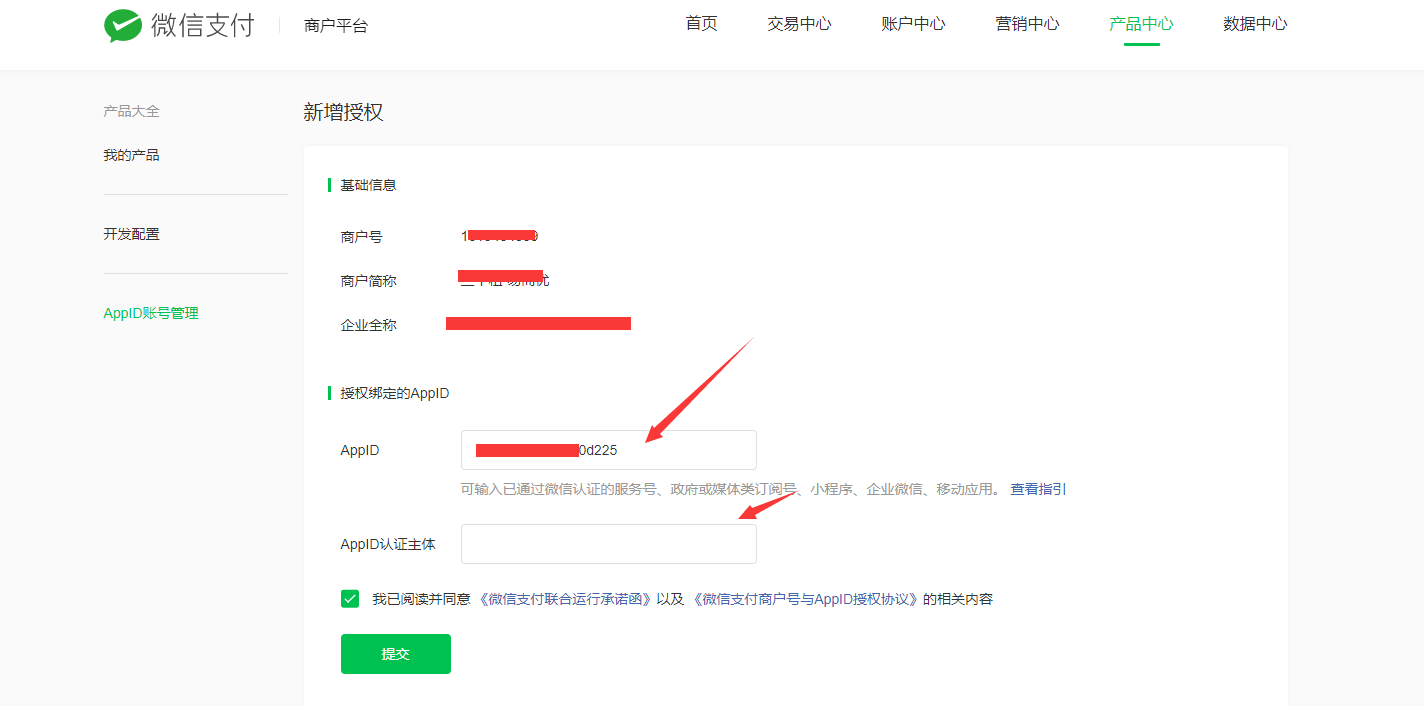Open 数据中心 from the top navigation

1255,24
